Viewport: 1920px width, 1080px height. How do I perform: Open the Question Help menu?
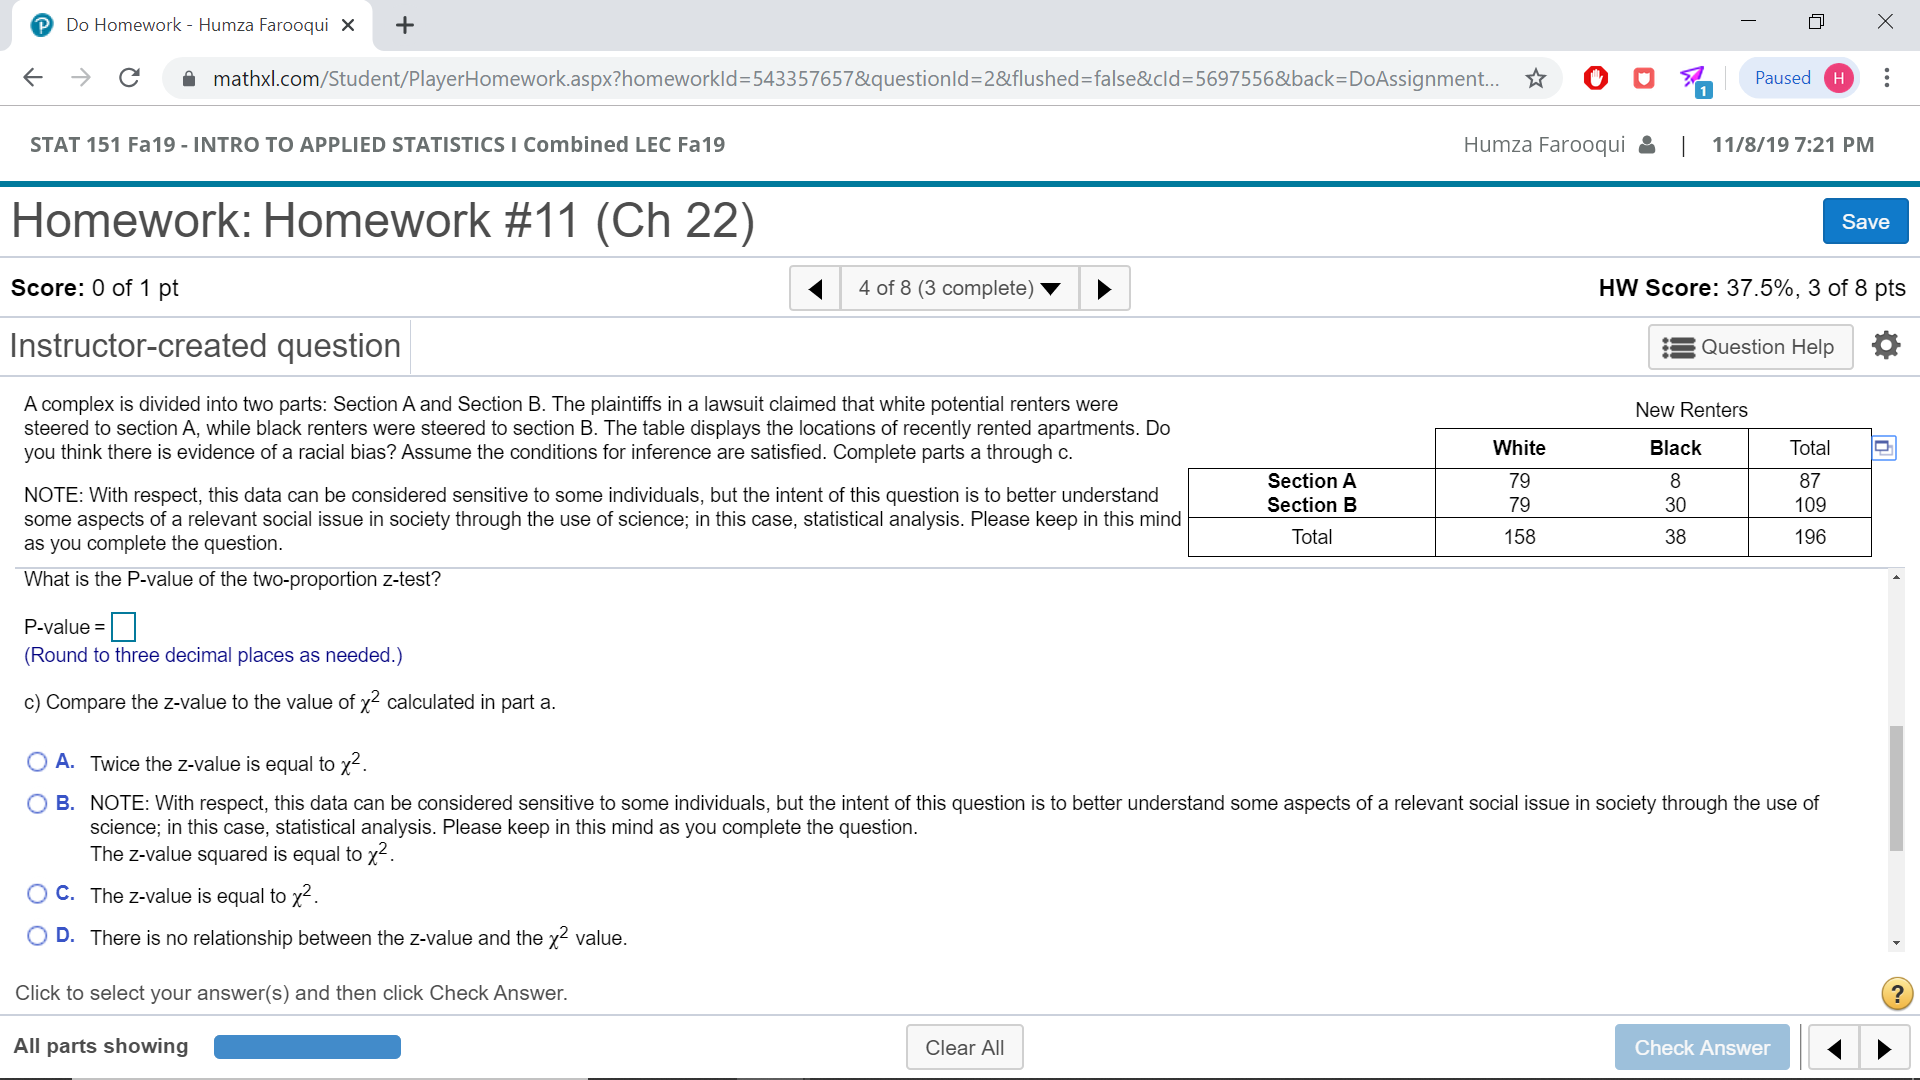1749,347
